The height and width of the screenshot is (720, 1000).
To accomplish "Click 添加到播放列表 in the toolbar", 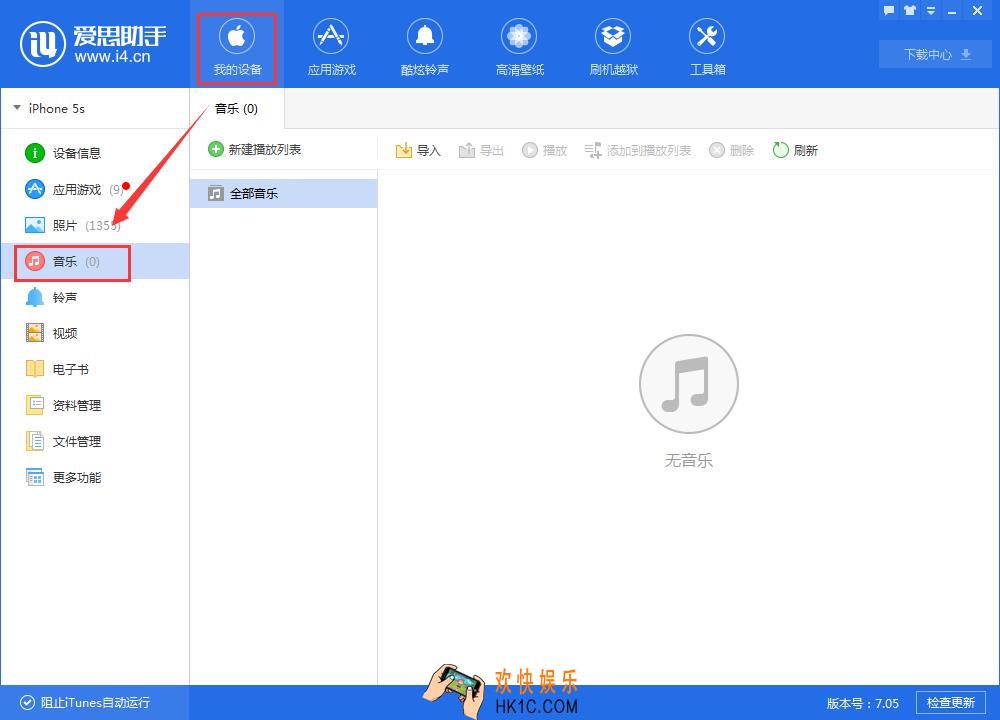I will point(638,151).
